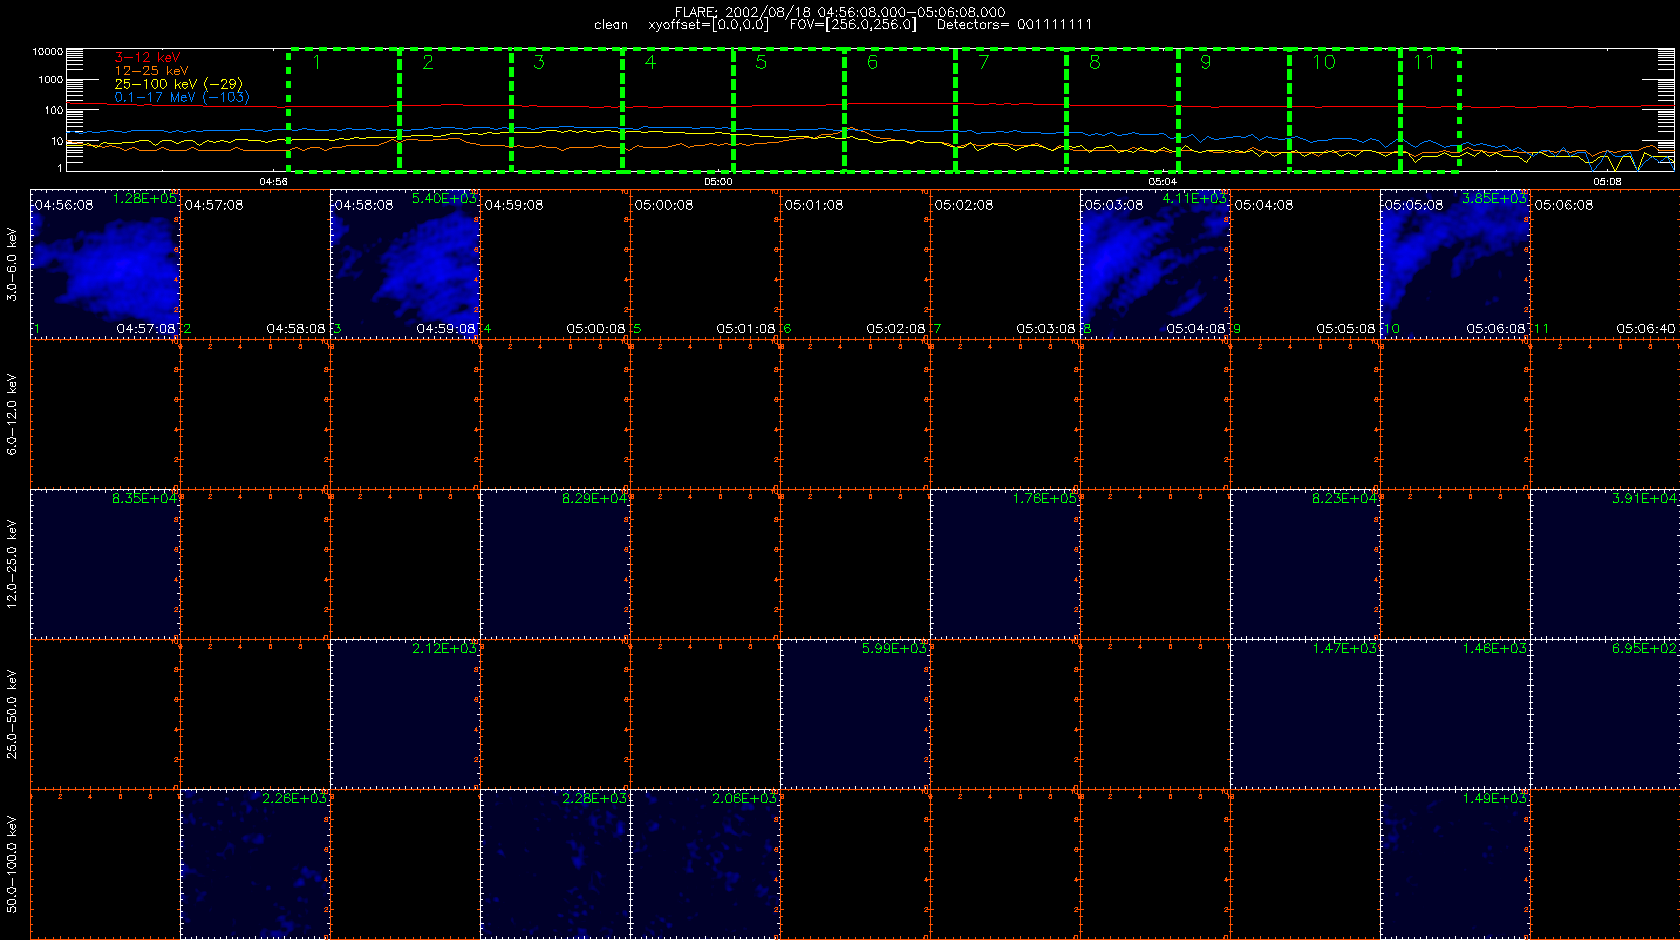This screenshot has width=1680, height=940.
Task: Select the 12-25 keV image labeled 8.35E+04
Action: [x=105, y=564]
